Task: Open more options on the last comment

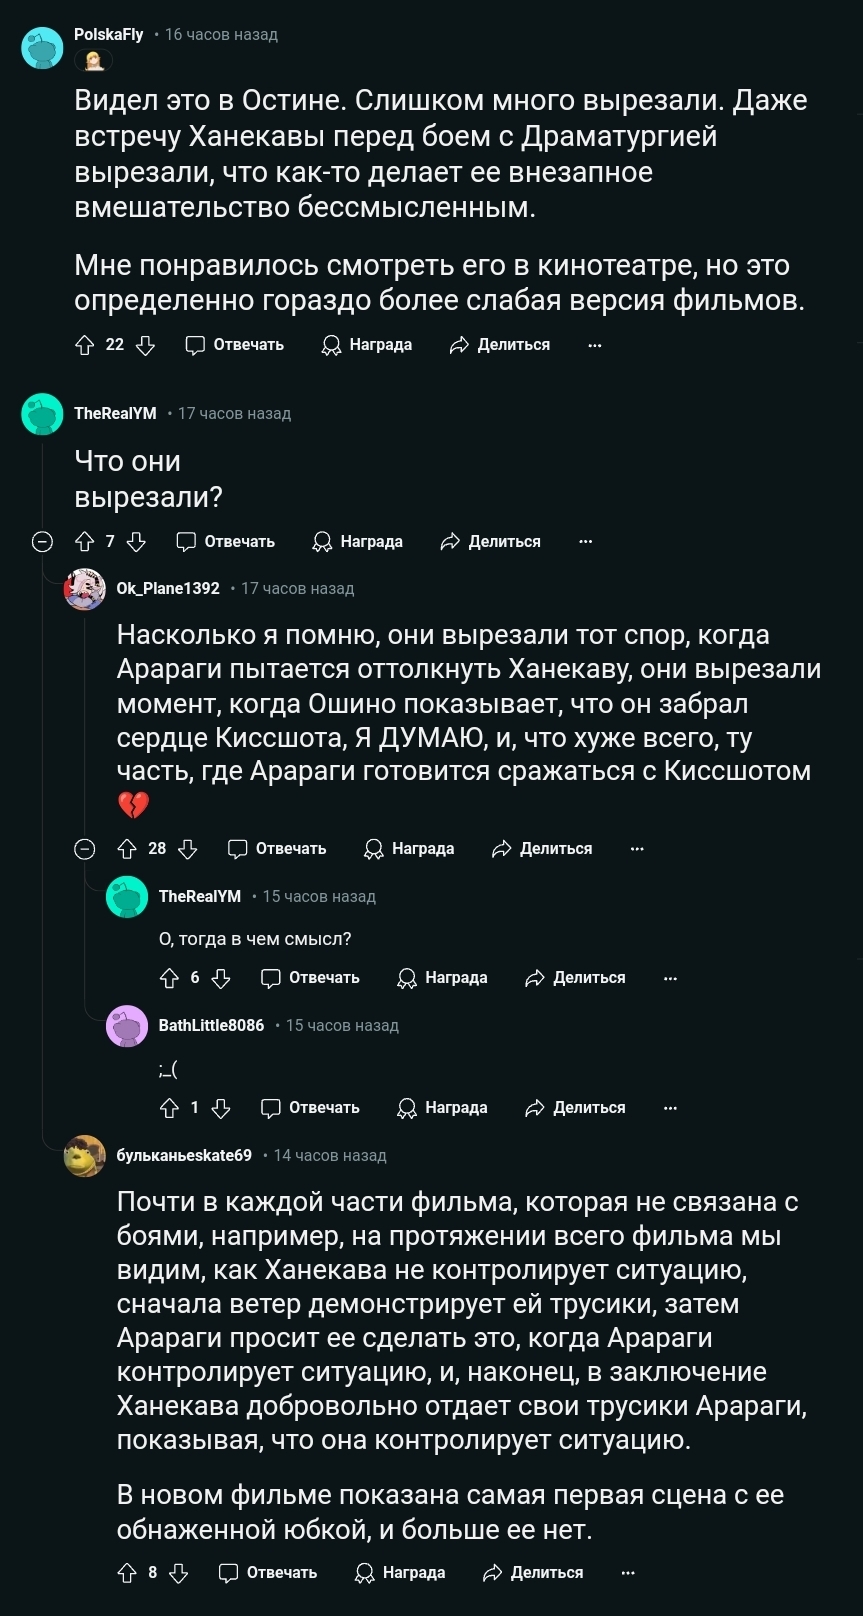Action: pos(628,1573)
